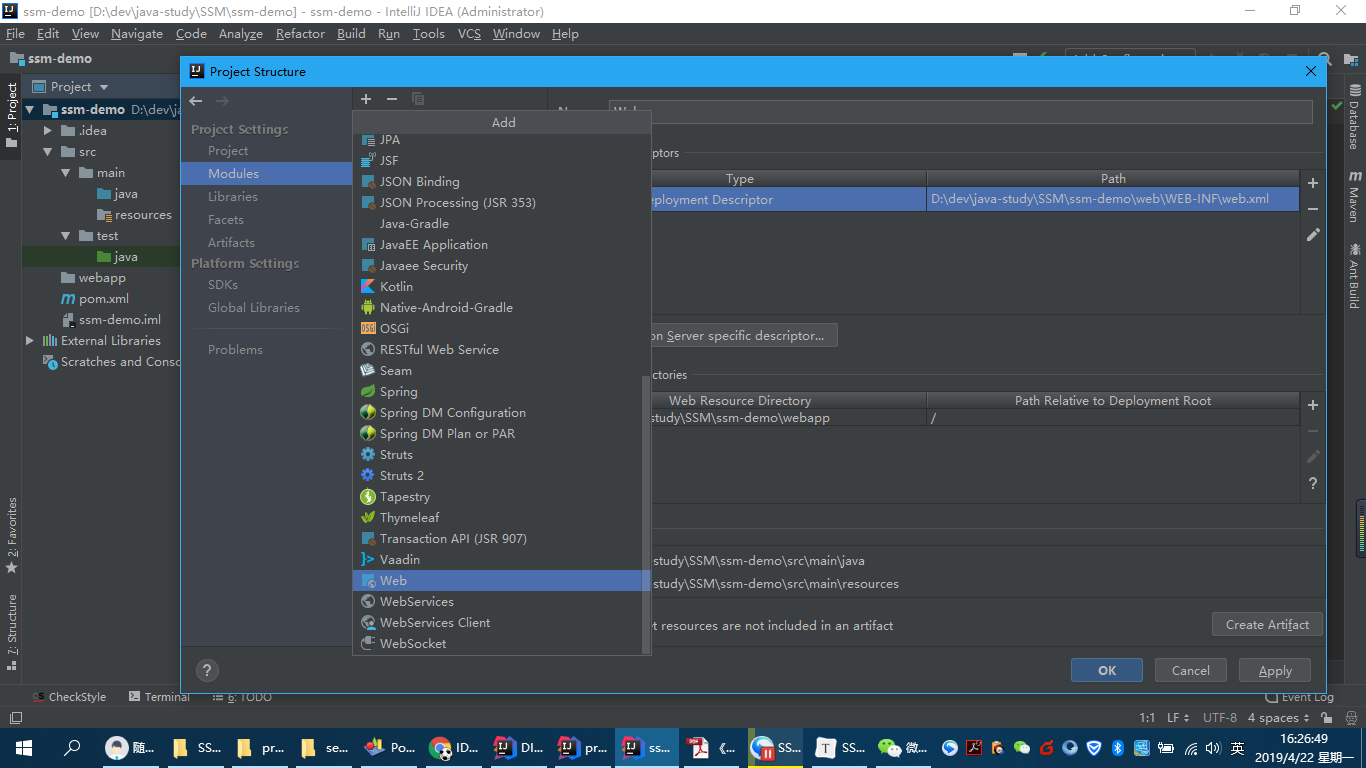Click the taskbar search magnifier
Screen dimensions: 1366x768
coord(72,748)
